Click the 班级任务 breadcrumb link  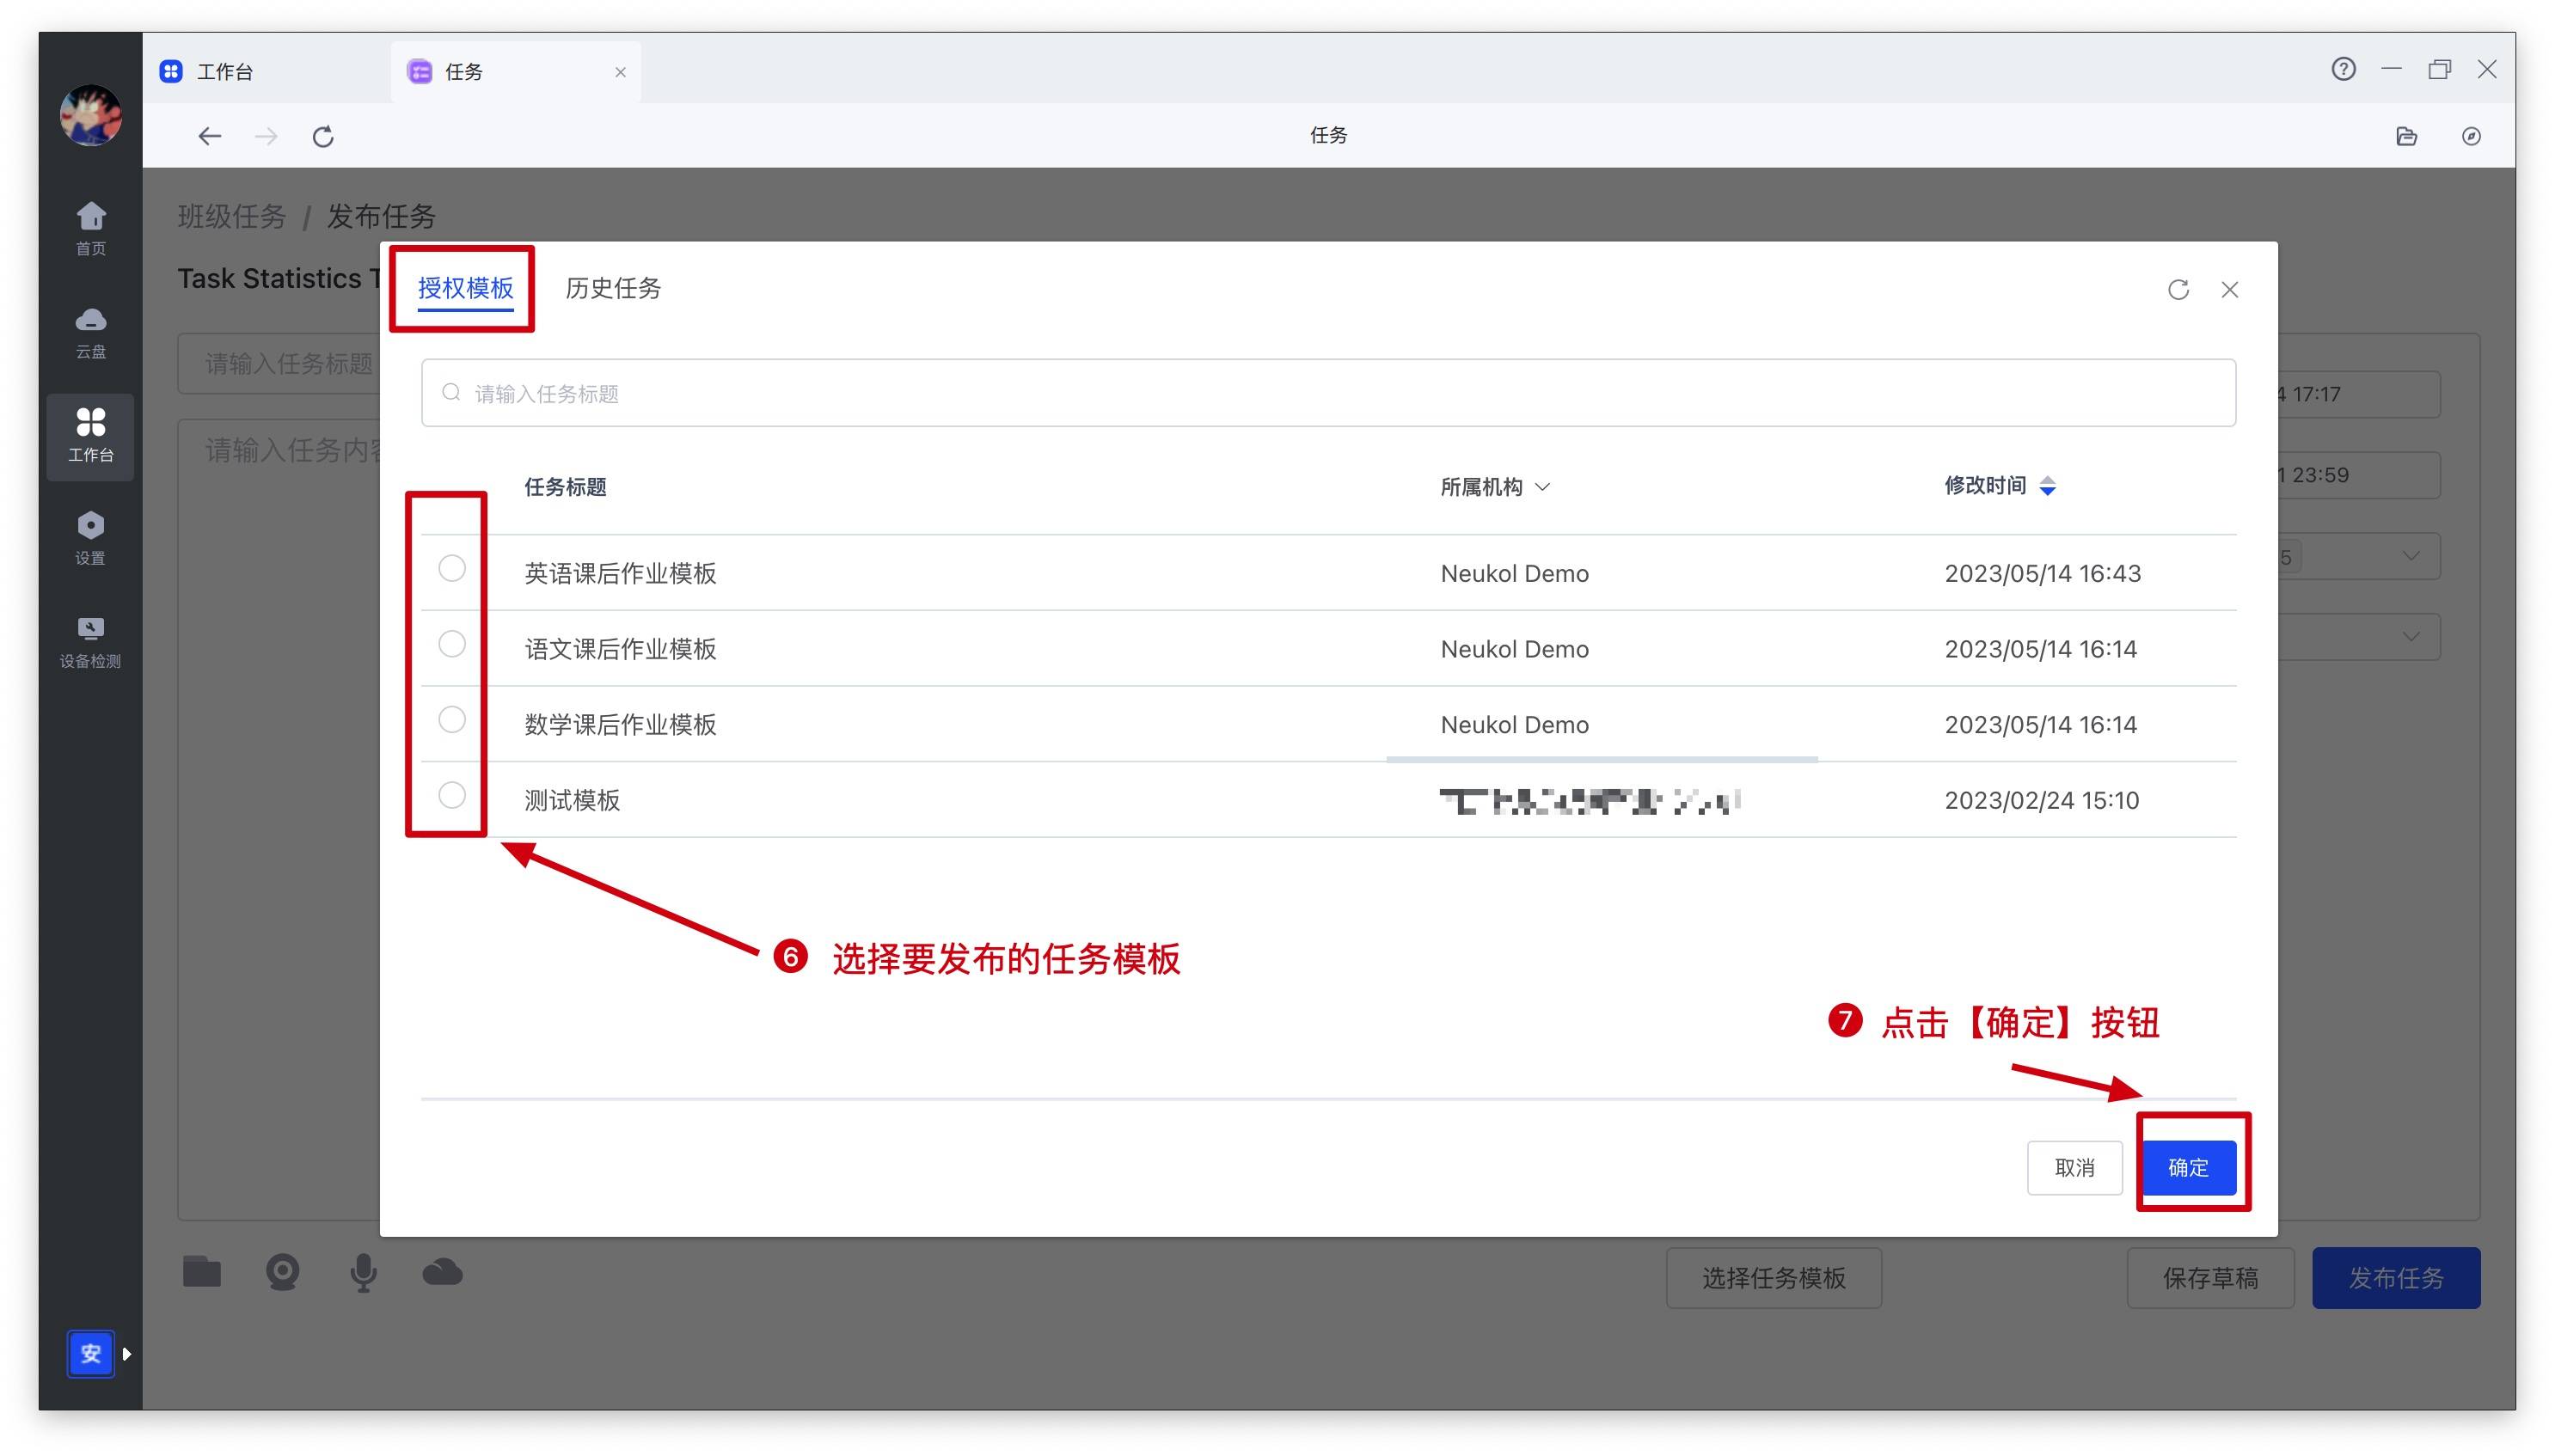tap(232, 216)
